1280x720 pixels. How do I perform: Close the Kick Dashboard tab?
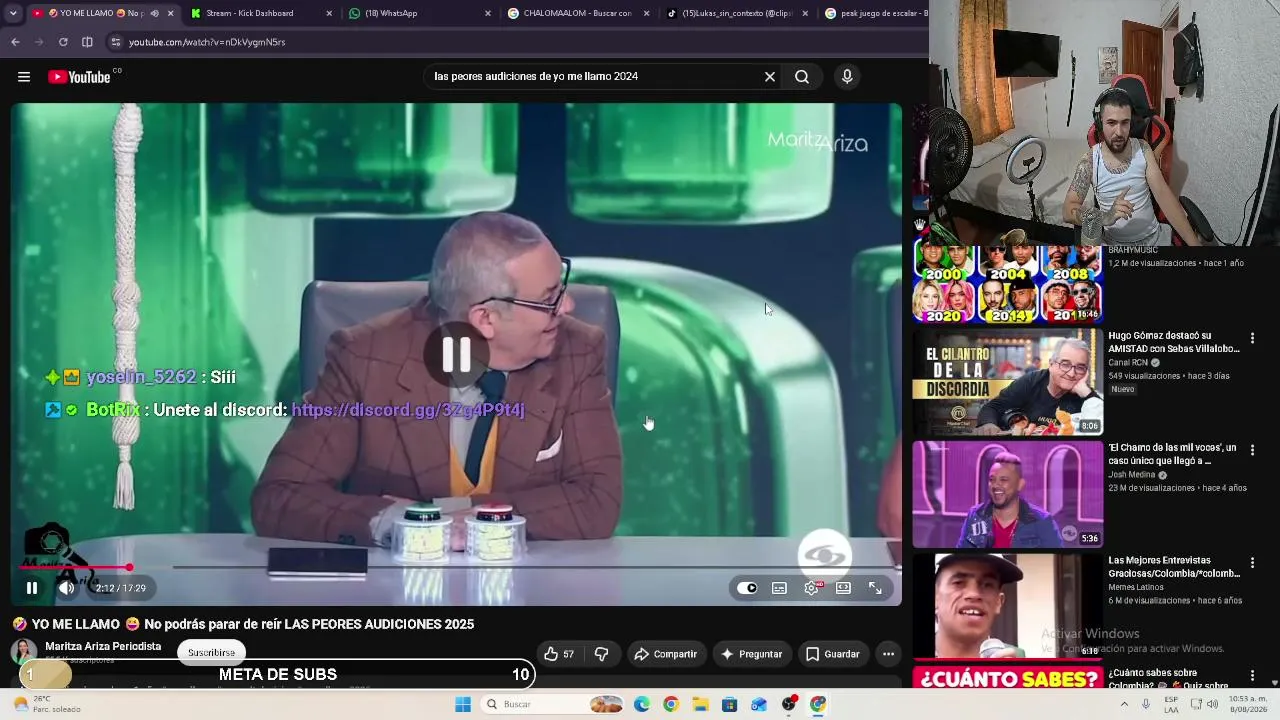tap(329, 13)
